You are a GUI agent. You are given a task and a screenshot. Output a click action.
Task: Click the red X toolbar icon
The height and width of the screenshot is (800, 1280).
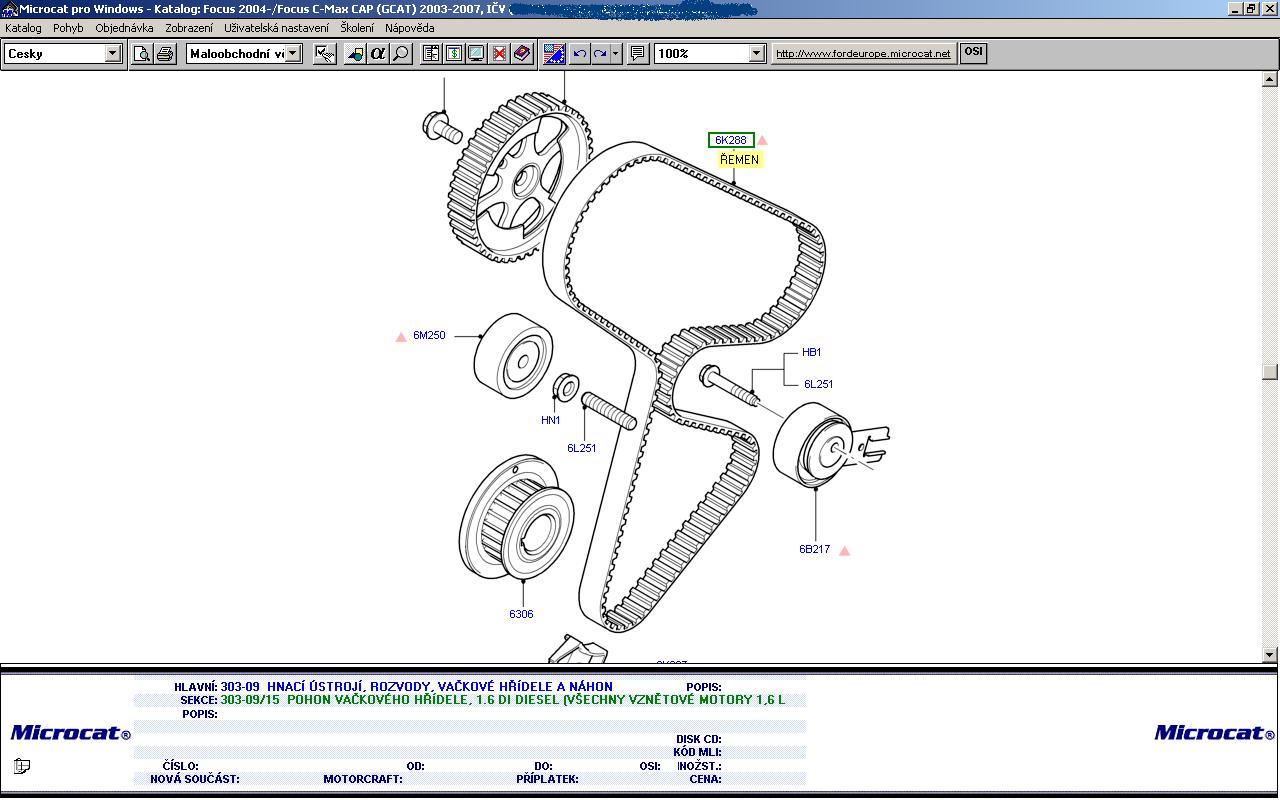(499, 54)
